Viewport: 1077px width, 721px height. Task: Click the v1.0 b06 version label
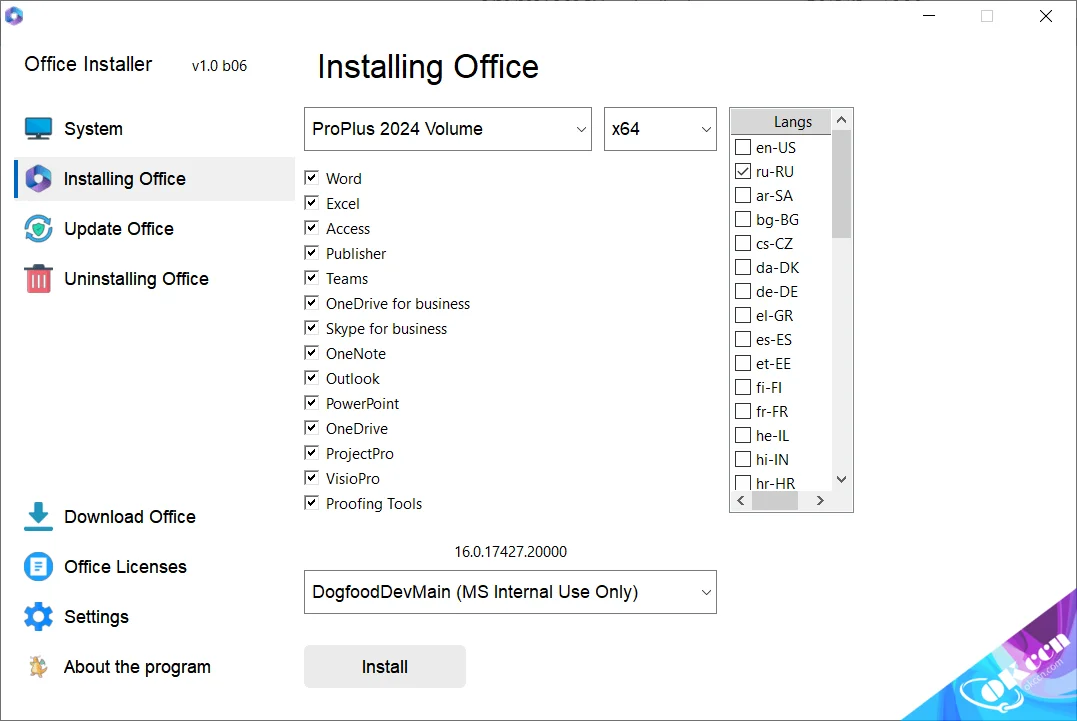point(219,66)
